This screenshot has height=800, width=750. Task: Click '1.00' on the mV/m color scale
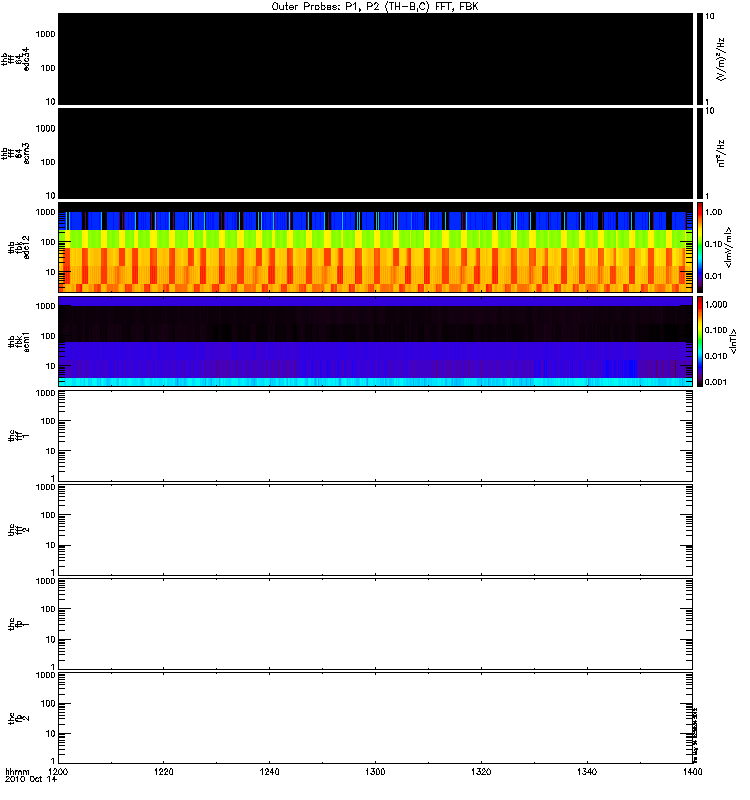coord(713,212)
